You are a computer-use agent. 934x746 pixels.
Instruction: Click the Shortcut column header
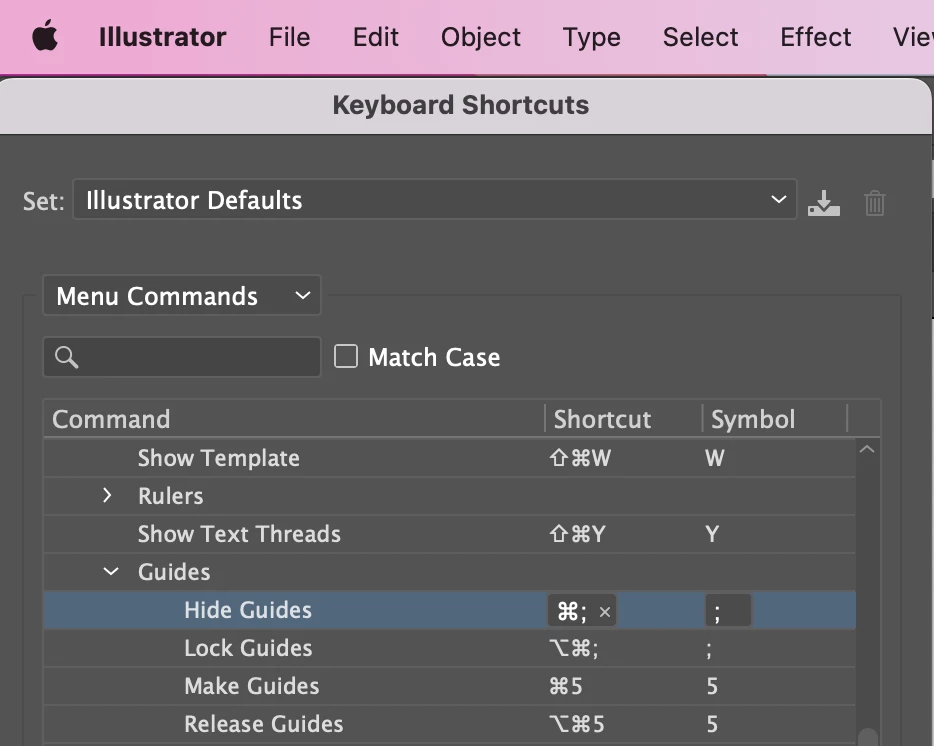[x=602, y=419]
